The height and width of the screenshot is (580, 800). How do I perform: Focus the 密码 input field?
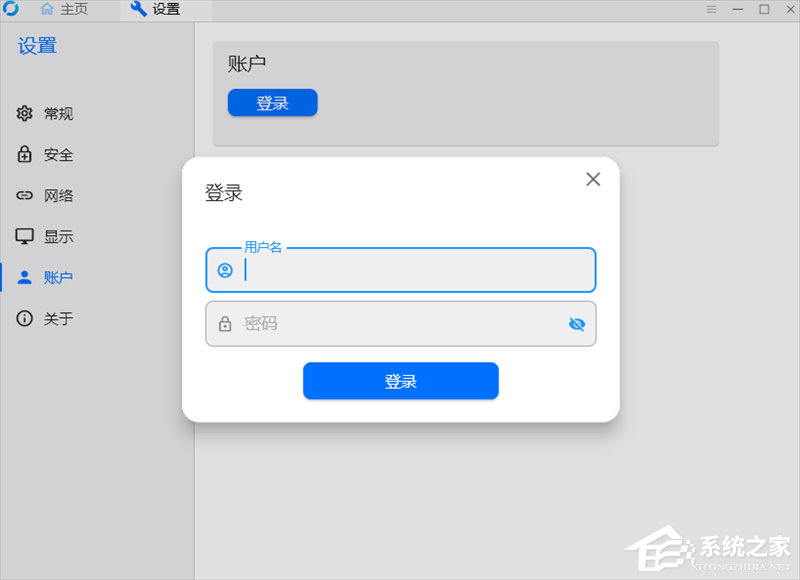pyautogui.click(x=401, y=324)
